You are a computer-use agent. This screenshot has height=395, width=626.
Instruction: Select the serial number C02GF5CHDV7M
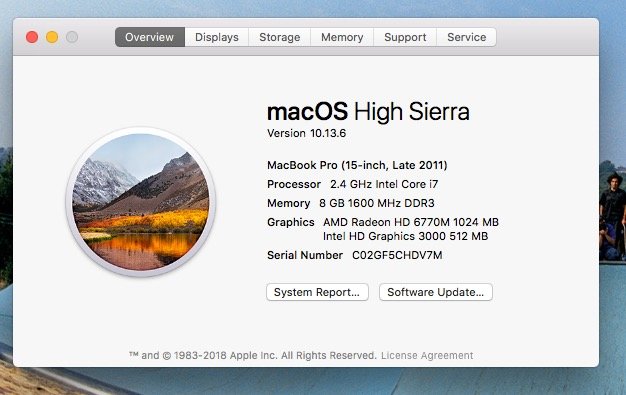[x=397, y=255]
